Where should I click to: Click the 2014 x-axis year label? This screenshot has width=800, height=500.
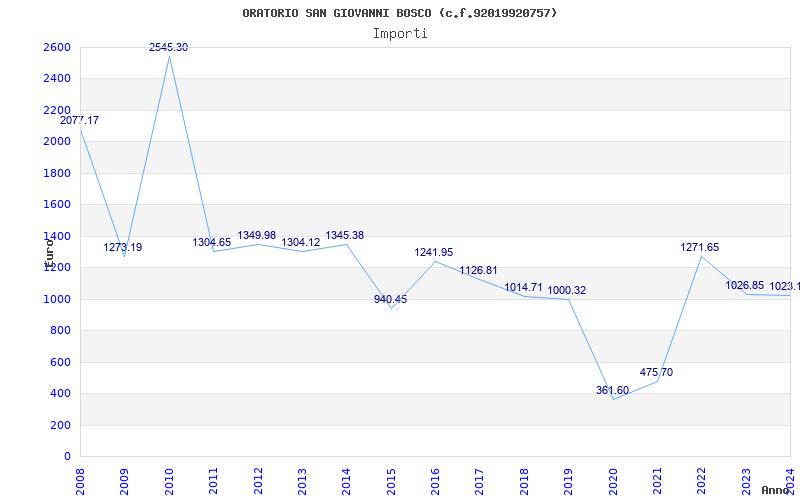(x=346, y=481)
